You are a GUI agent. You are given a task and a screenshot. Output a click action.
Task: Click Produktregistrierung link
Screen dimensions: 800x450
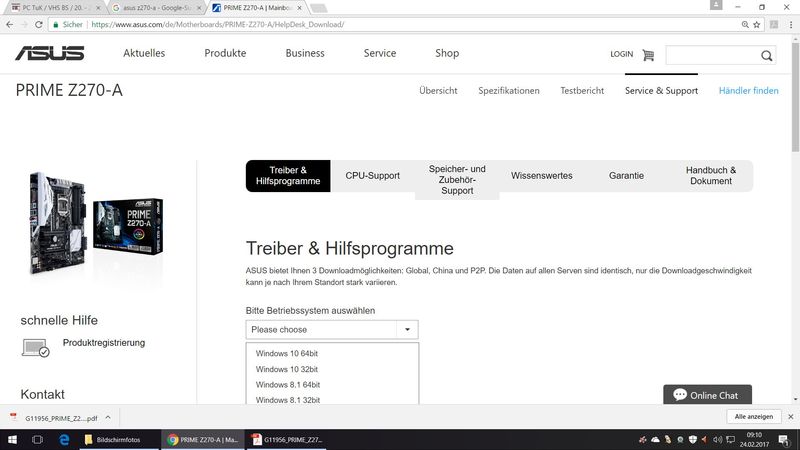point(104,343)
